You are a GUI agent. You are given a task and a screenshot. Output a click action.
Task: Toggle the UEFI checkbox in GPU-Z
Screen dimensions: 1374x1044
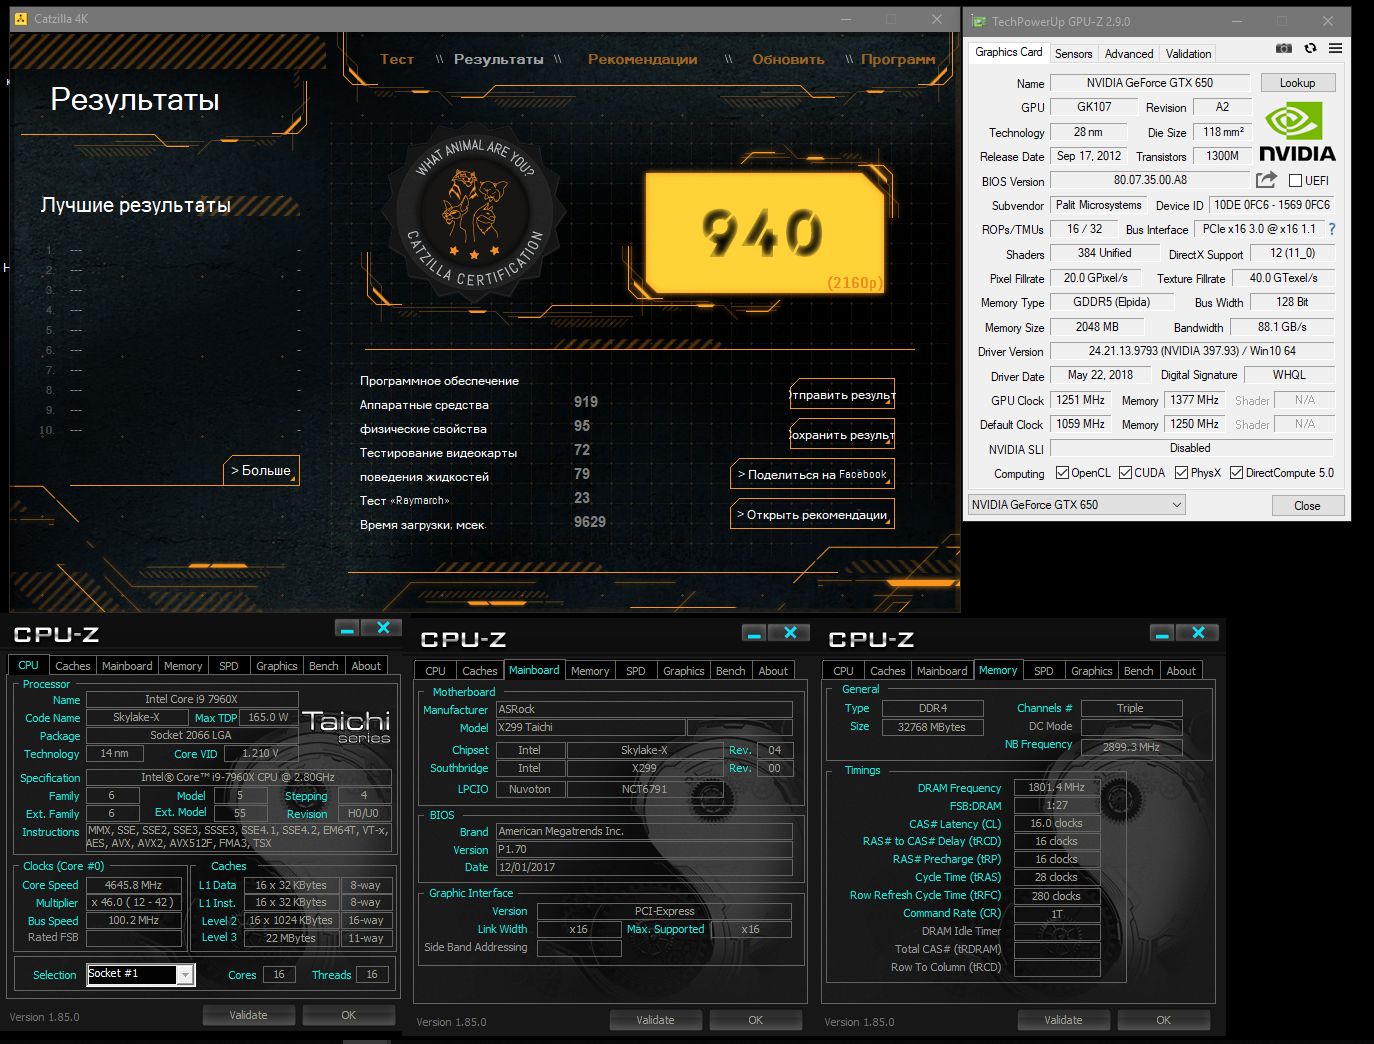tap(1295, 181)
